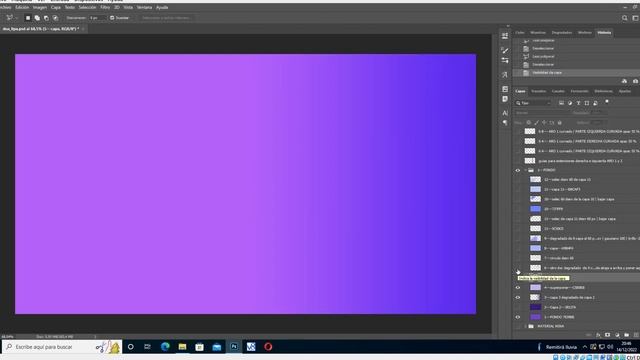Viewport: 640px width, 360px height.
Task: Click the search icon in top-right
Action: pyautogui.click(x=624, y=18)
